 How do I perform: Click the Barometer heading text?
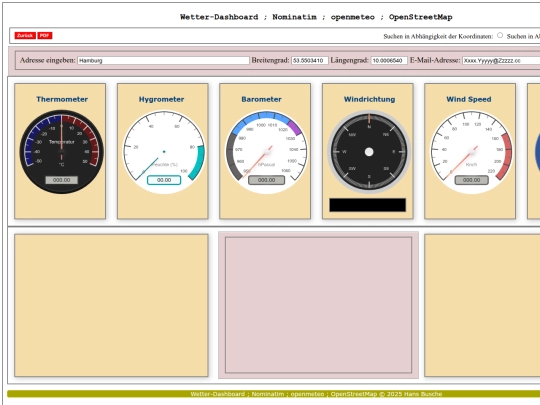click(x=261, y=99)
